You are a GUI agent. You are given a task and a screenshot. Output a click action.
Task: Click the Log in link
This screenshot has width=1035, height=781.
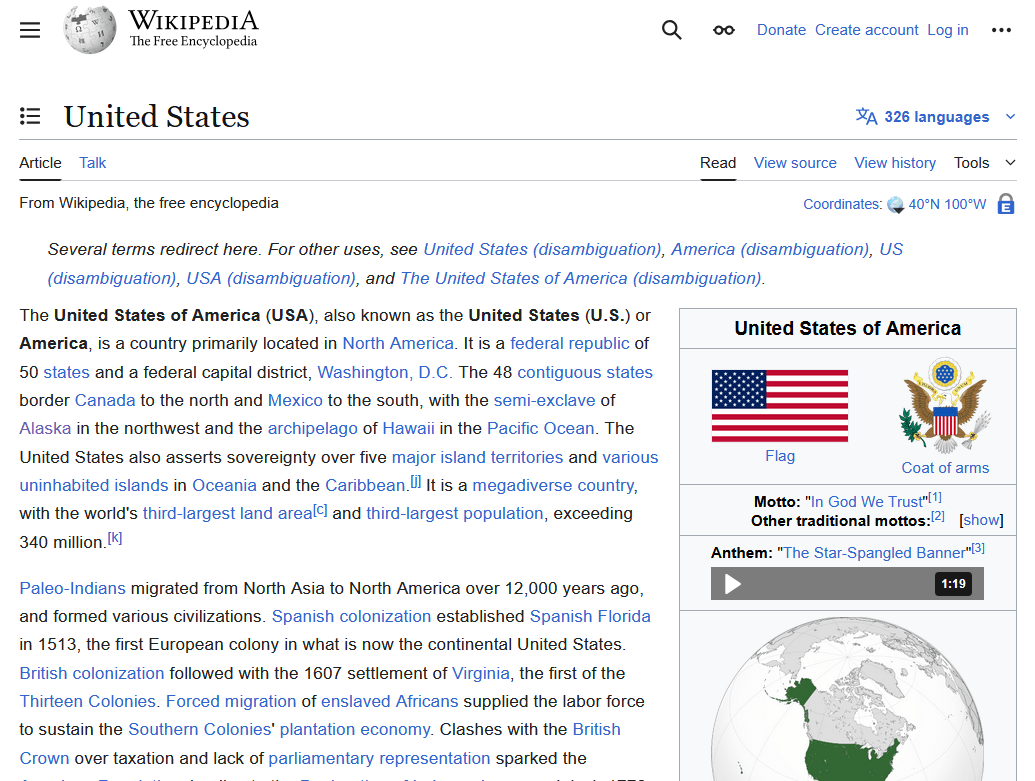[947, 30]
